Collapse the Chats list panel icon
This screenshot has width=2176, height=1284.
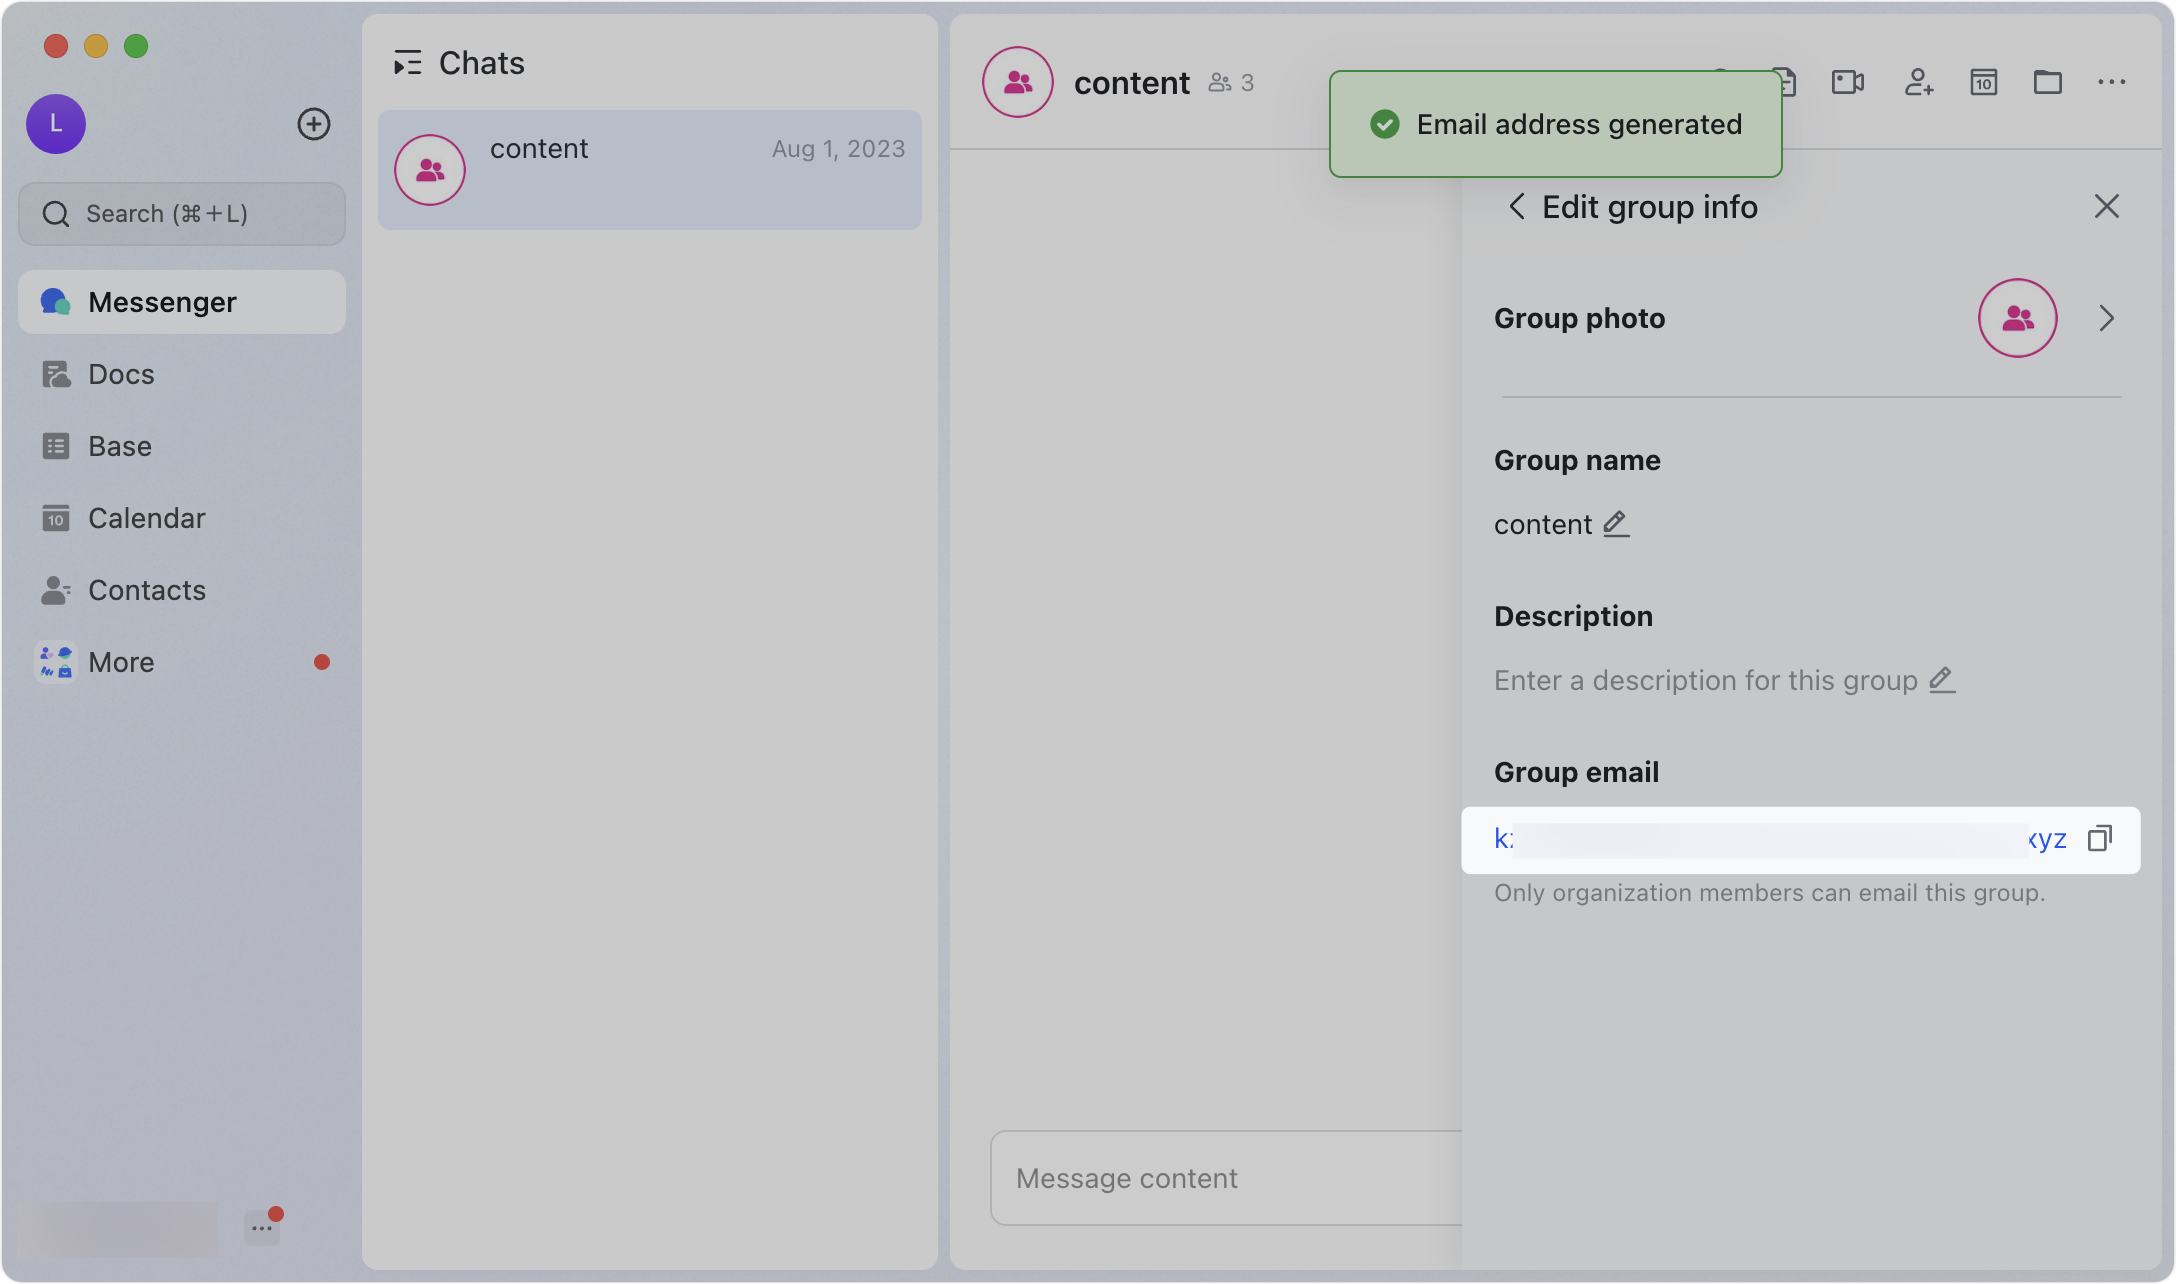407,63
